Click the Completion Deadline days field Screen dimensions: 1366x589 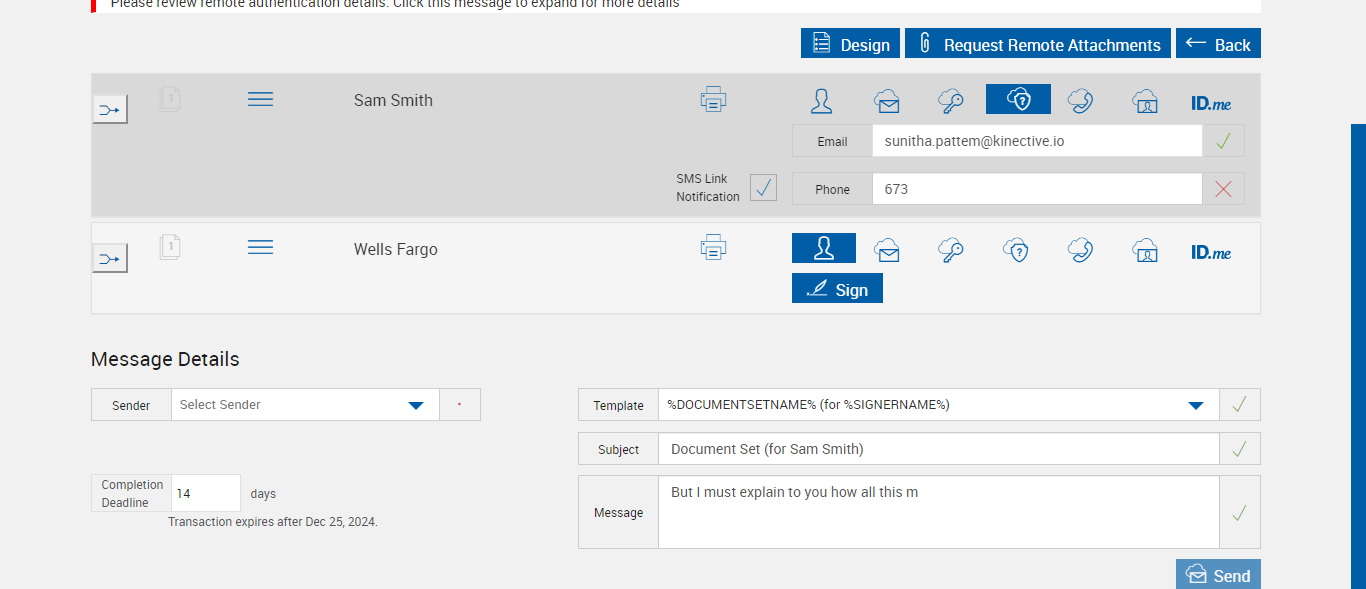pos(206,494)
